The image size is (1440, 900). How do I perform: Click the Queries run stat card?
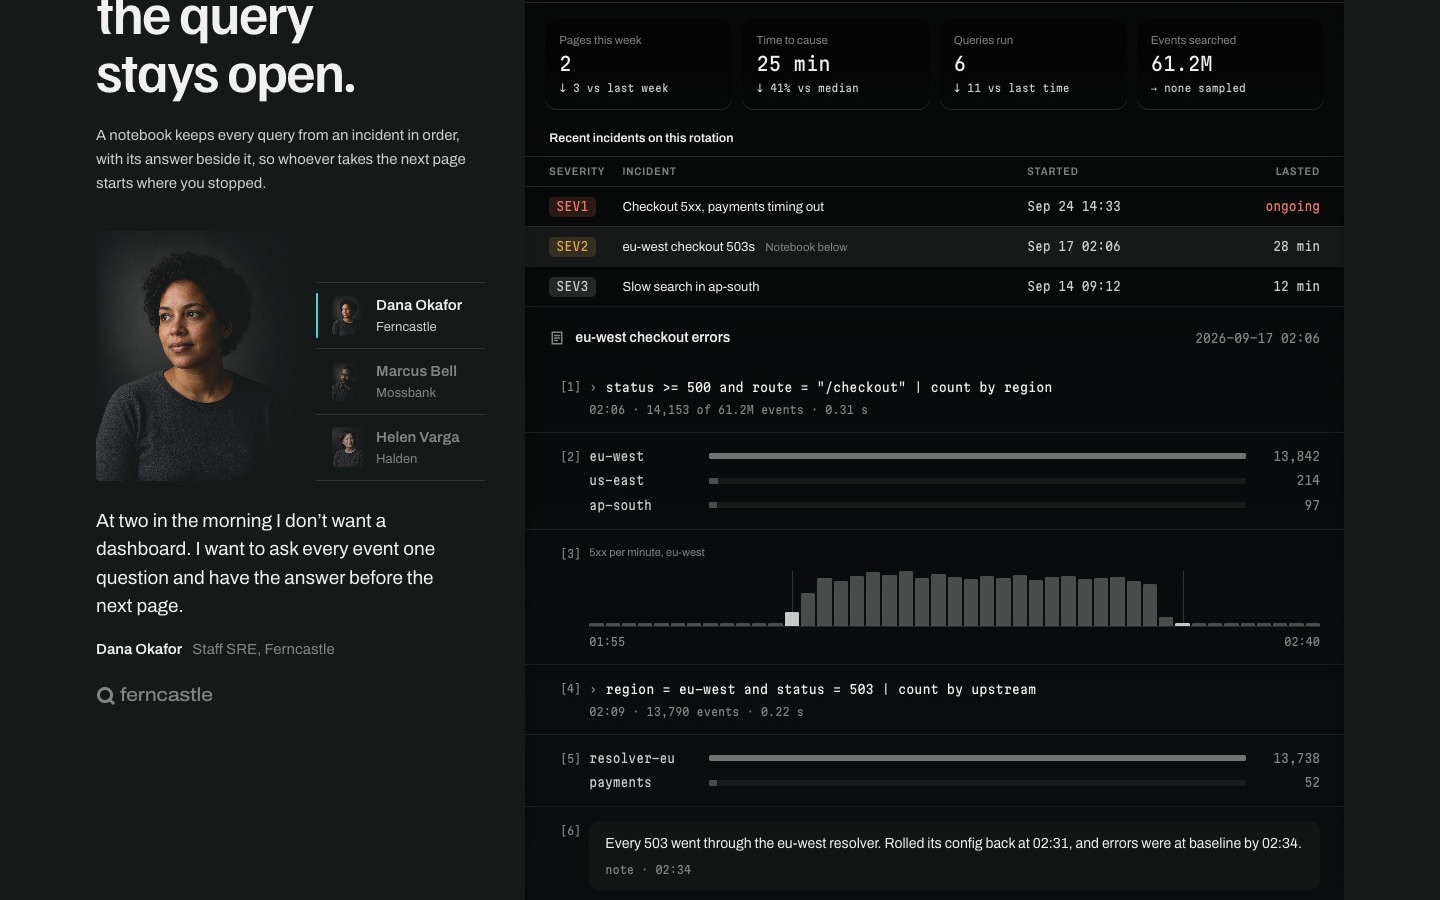click(1032, 64)
